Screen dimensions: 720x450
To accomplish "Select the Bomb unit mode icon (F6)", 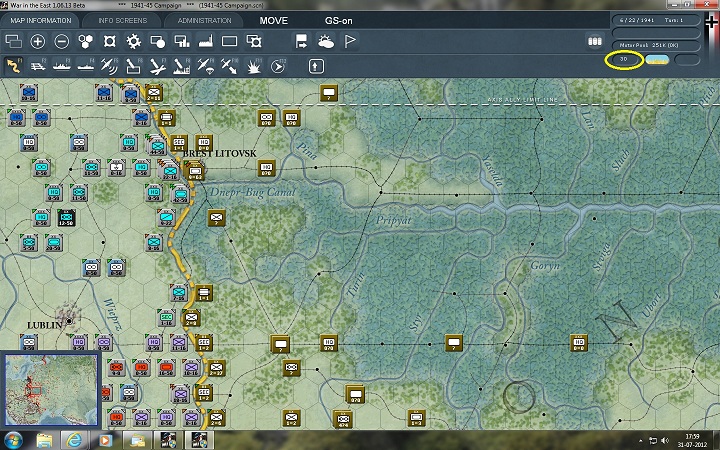I will point(133,67).
